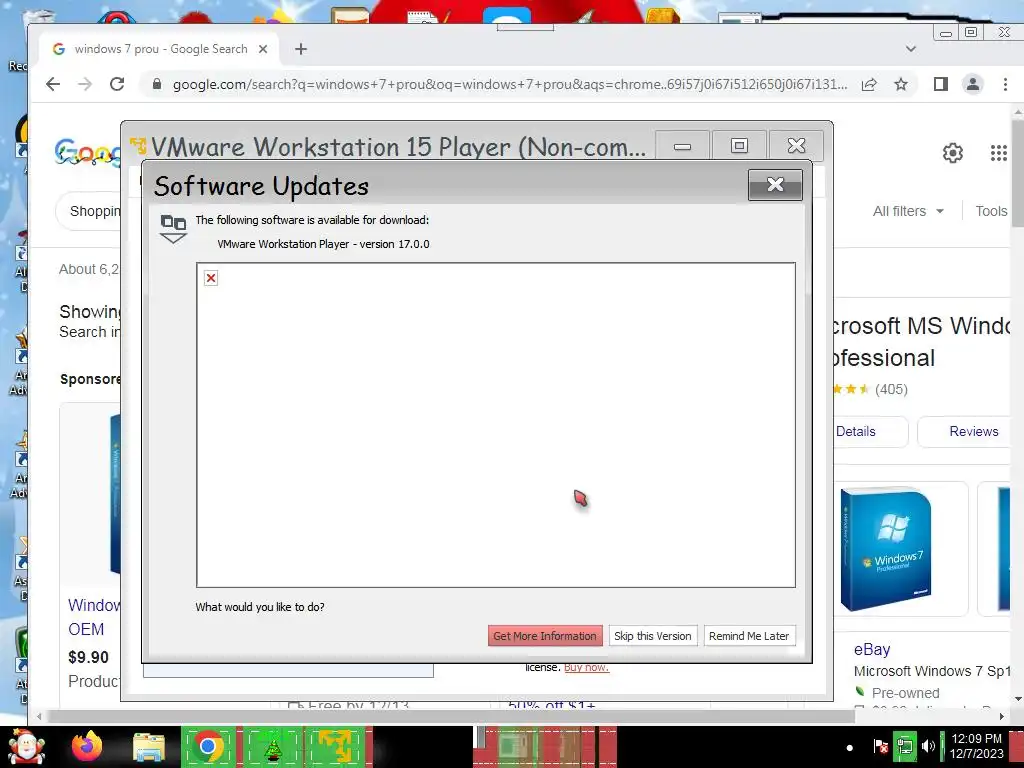Open Chrome three-dot menu
The image size is (1024, 768).
coord(1005,84)
